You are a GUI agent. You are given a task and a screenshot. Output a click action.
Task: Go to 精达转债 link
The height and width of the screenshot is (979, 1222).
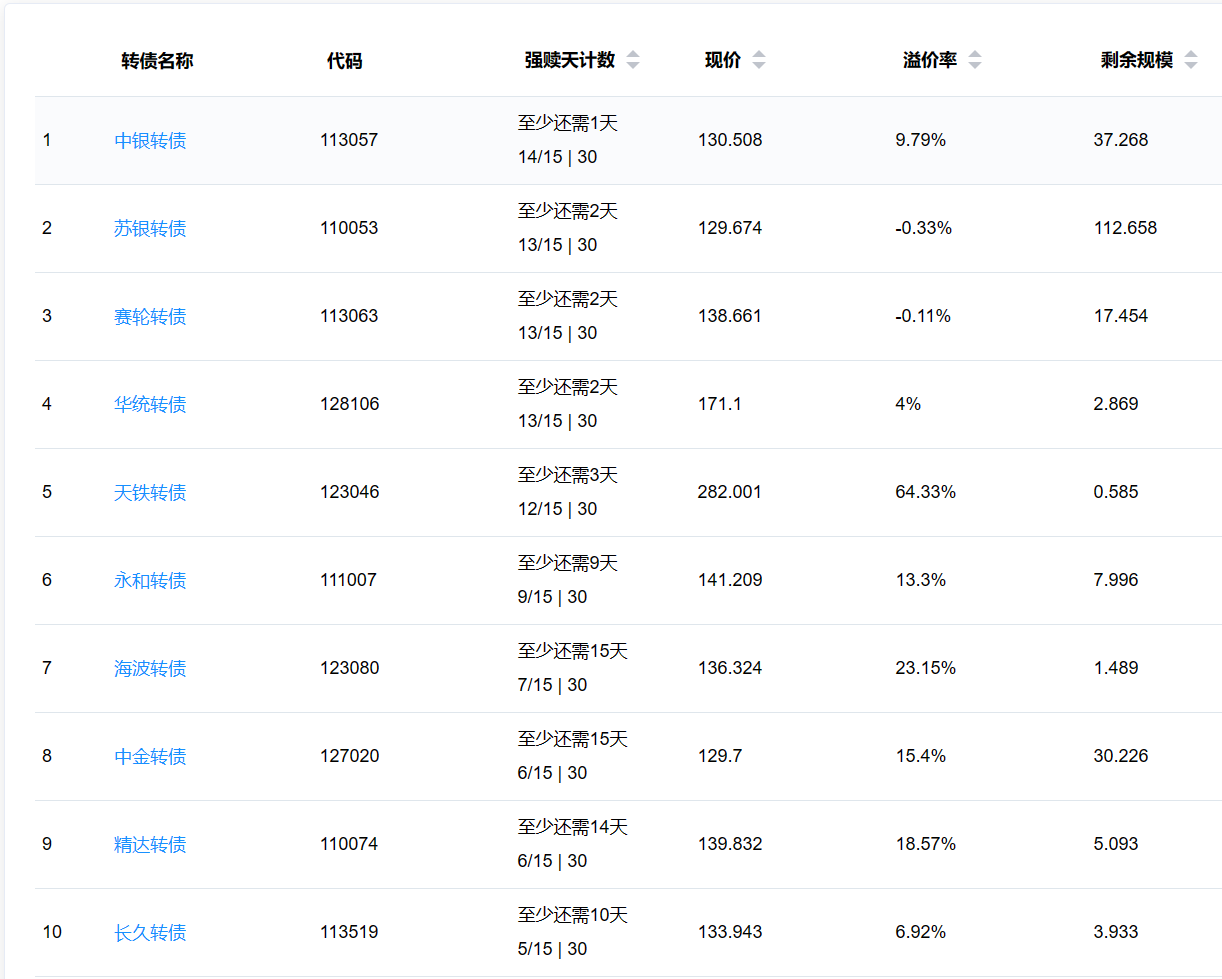150,845
